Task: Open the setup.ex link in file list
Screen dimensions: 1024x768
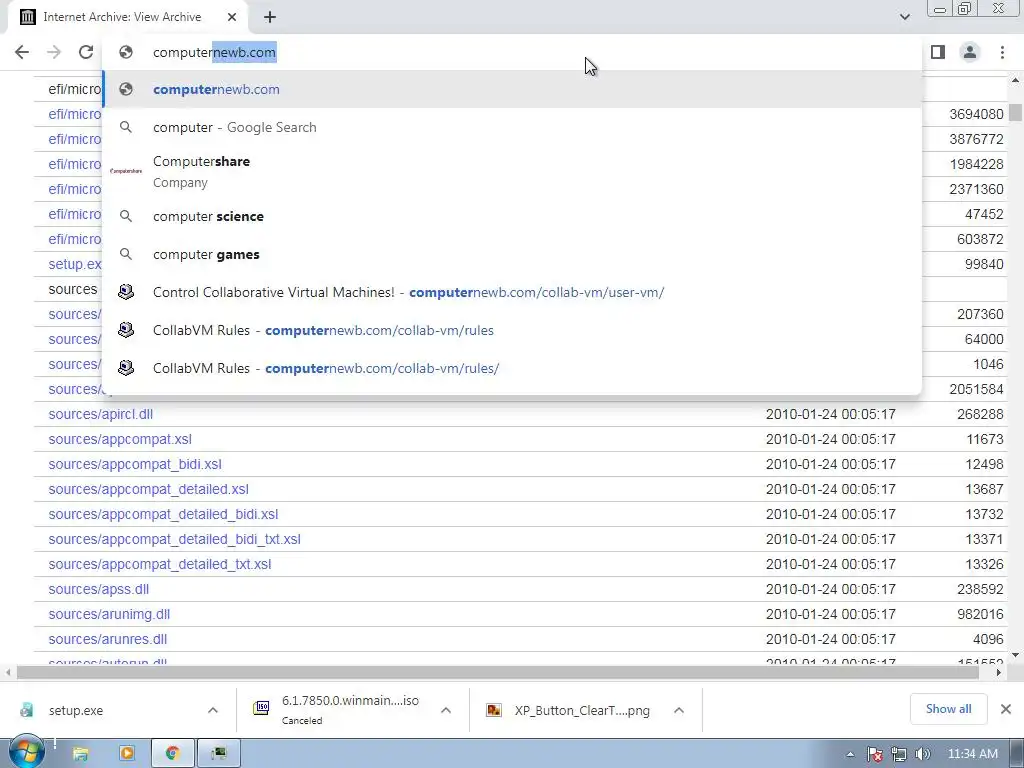Action: tap(74, 264)
